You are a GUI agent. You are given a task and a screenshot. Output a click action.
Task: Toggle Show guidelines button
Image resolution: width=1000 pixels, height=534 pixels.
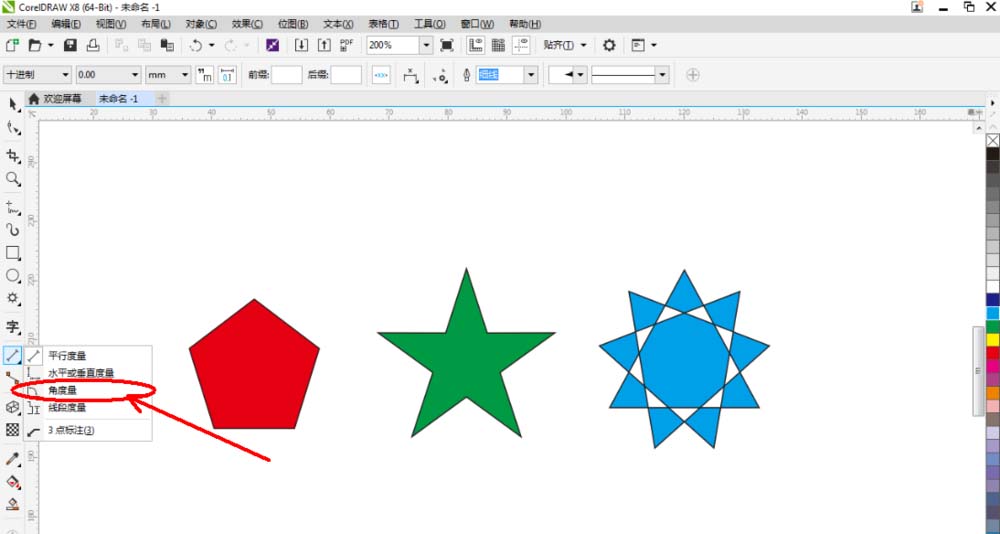(x=521, y=45)
